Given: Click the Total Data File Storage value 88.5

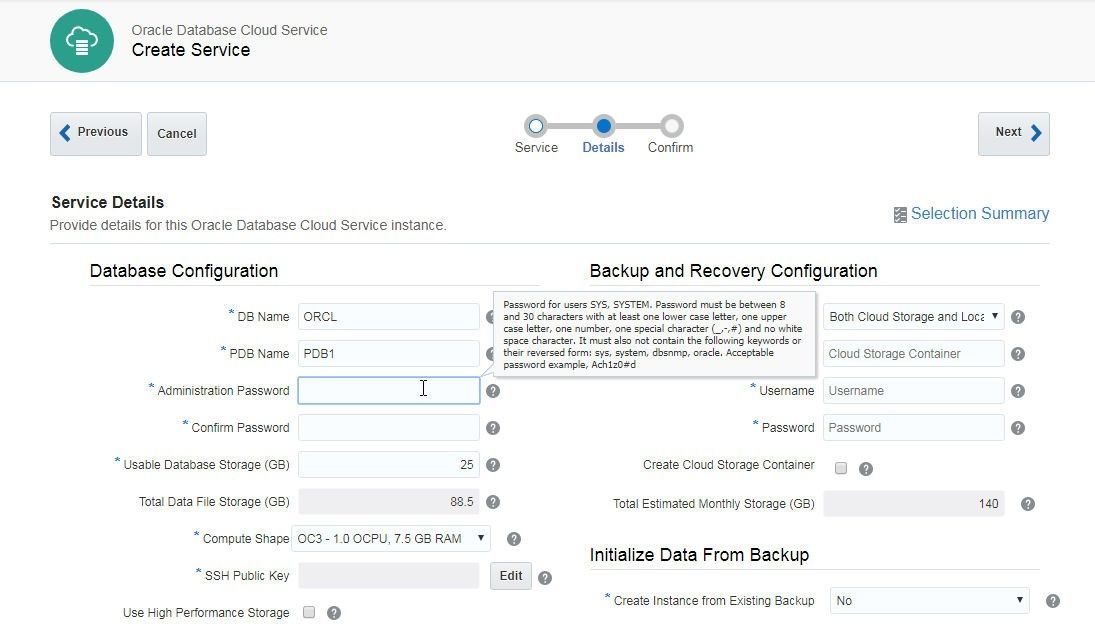Looking at the screenshot, I should coord(462,502).
